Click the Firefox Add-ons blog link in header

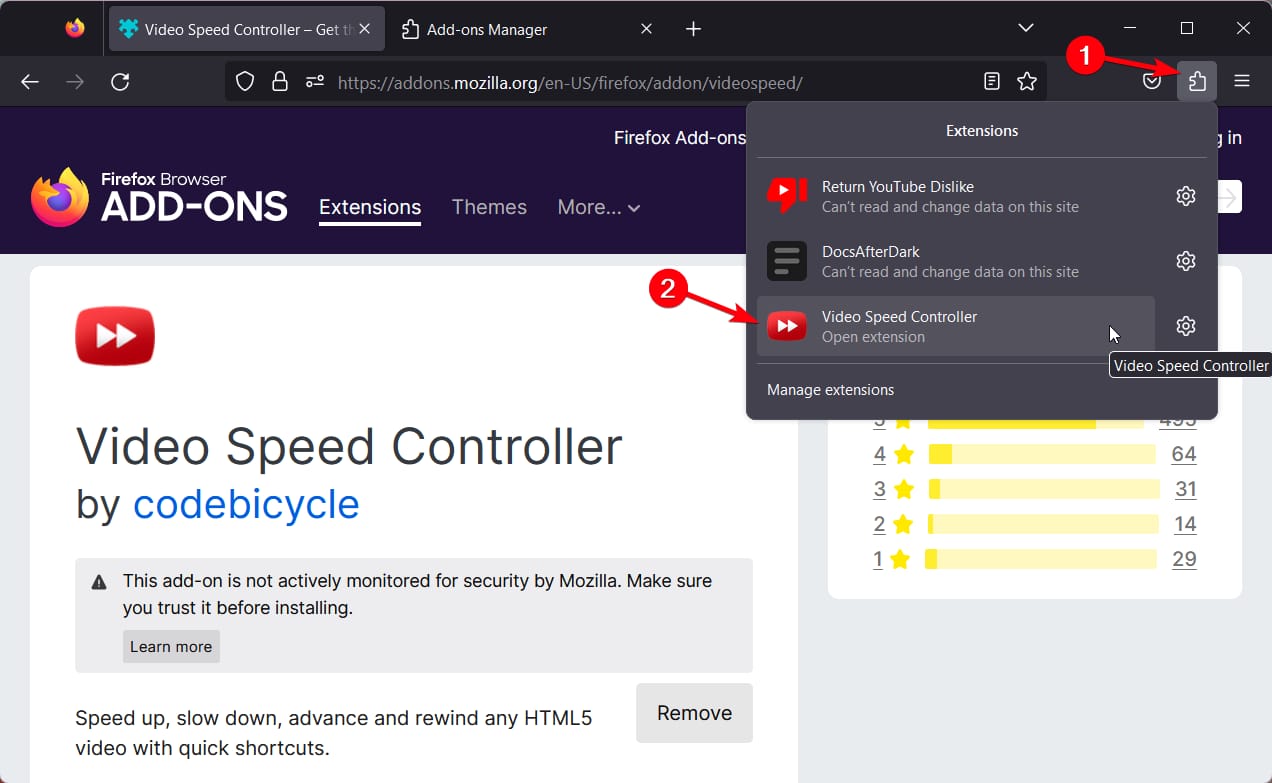point(680,138)
